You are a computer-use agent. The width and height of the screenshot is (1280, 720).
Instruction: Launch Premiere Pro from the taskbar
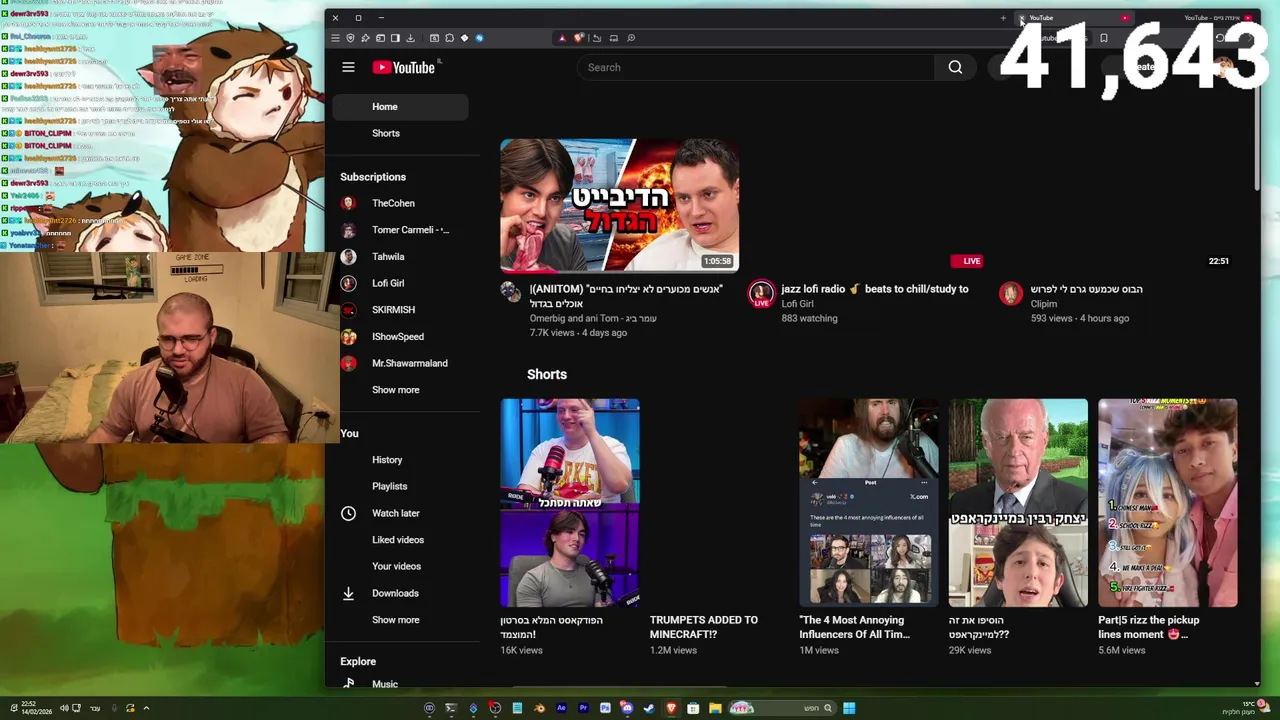[584, 708]
